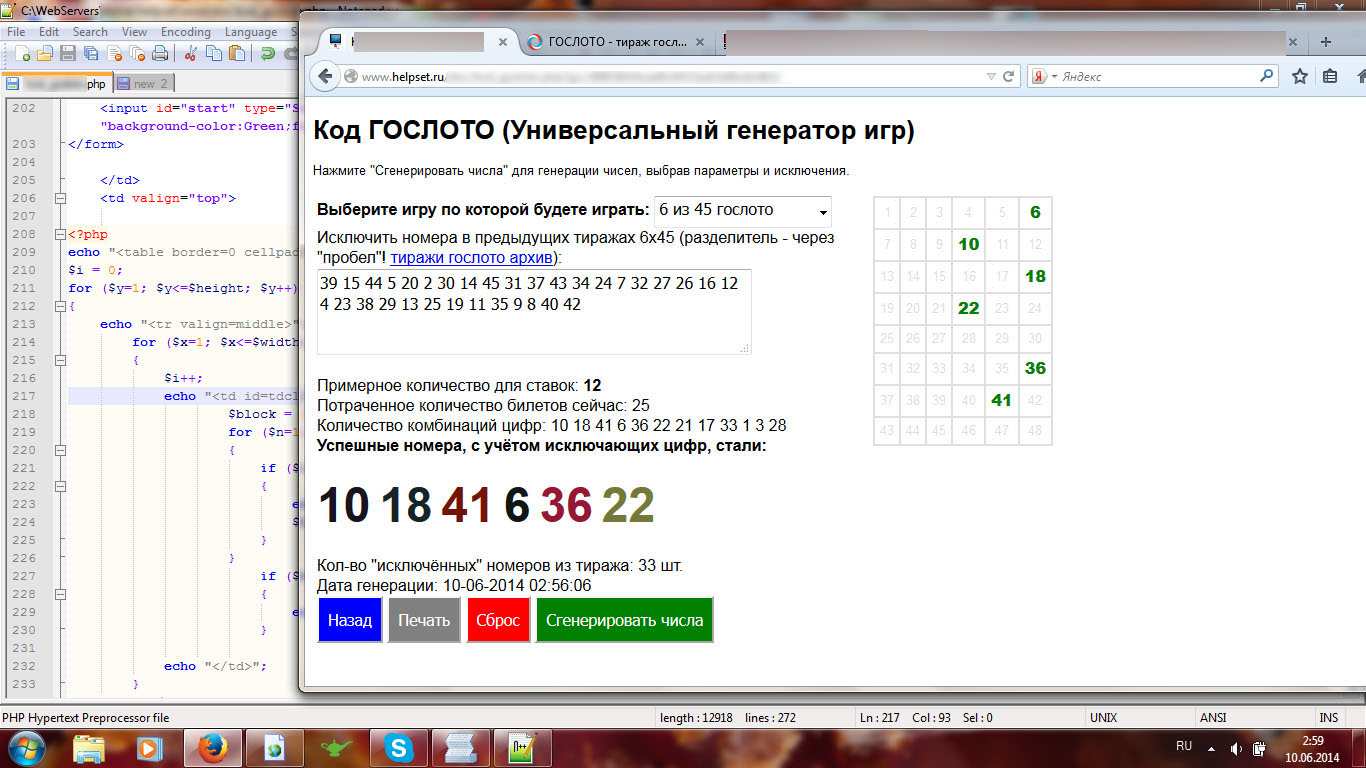Open Windows Start menu orb

click(27, 747)
